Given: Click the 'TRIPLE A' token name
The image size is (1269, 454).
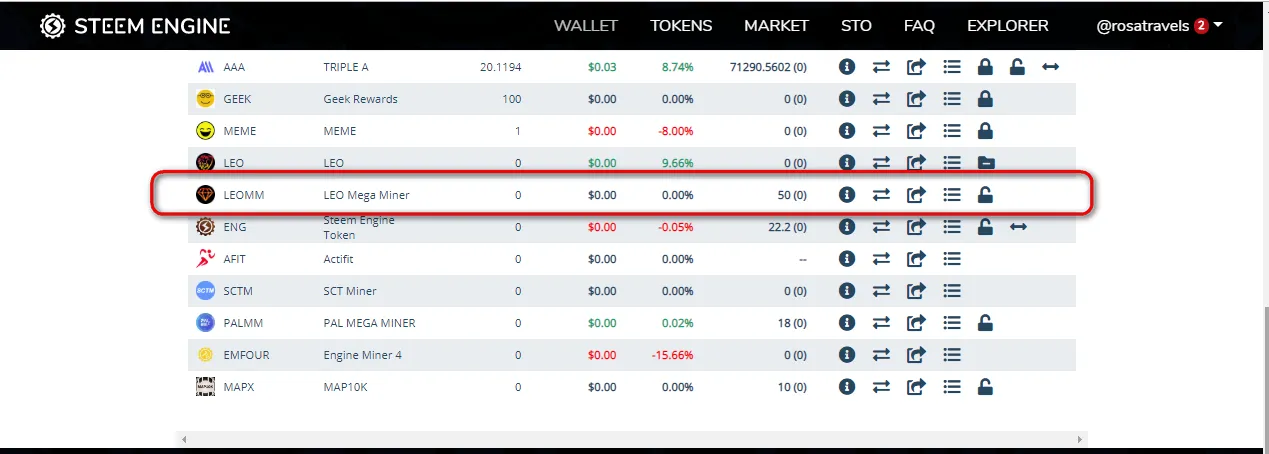Looking at the screenshot, I should click(346, 67).
